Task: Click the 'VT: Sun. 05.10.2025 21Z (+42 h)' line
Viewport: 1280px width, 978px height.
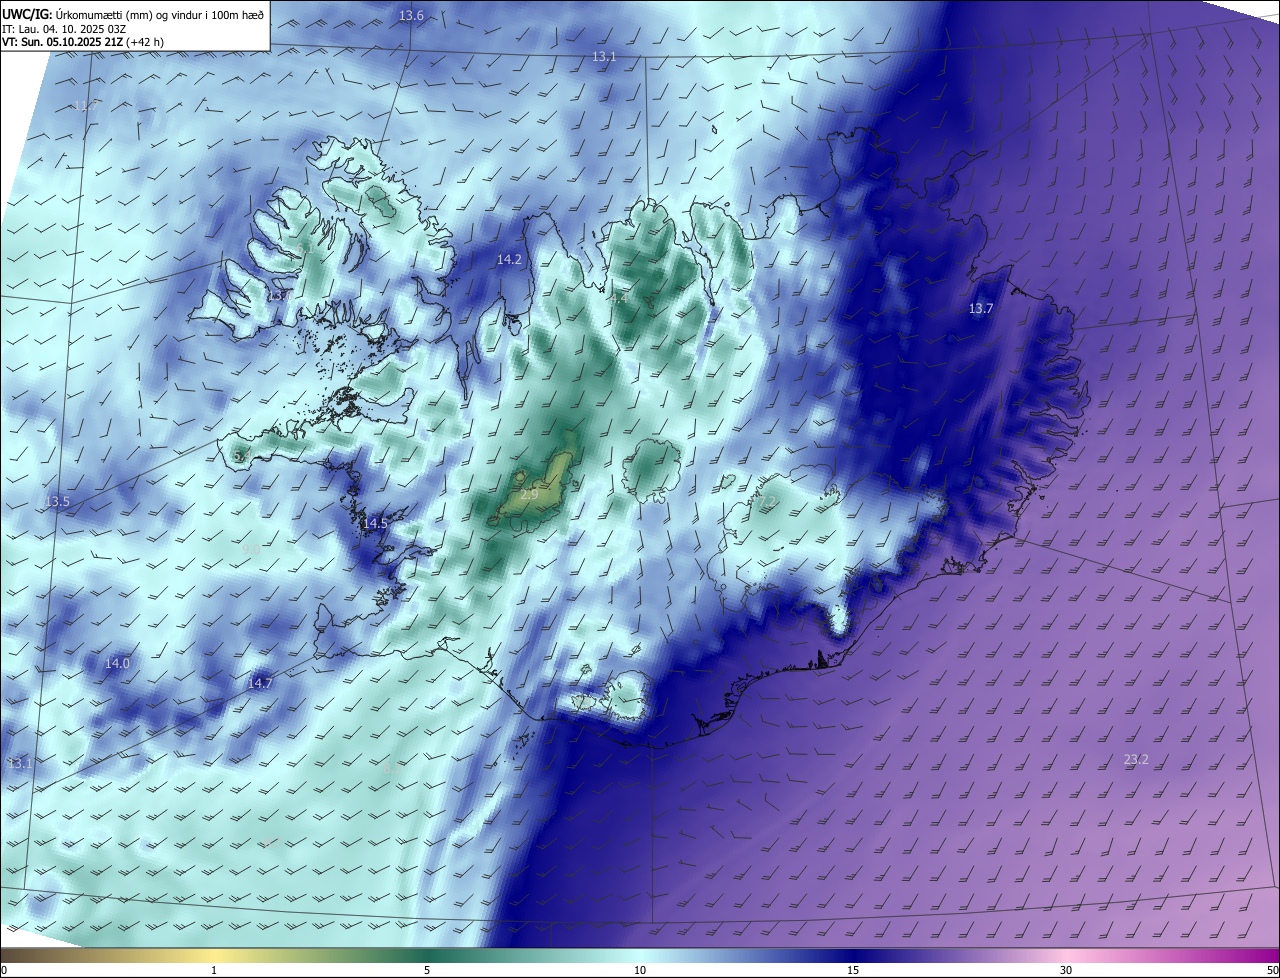Action: [x=83, y=42]
